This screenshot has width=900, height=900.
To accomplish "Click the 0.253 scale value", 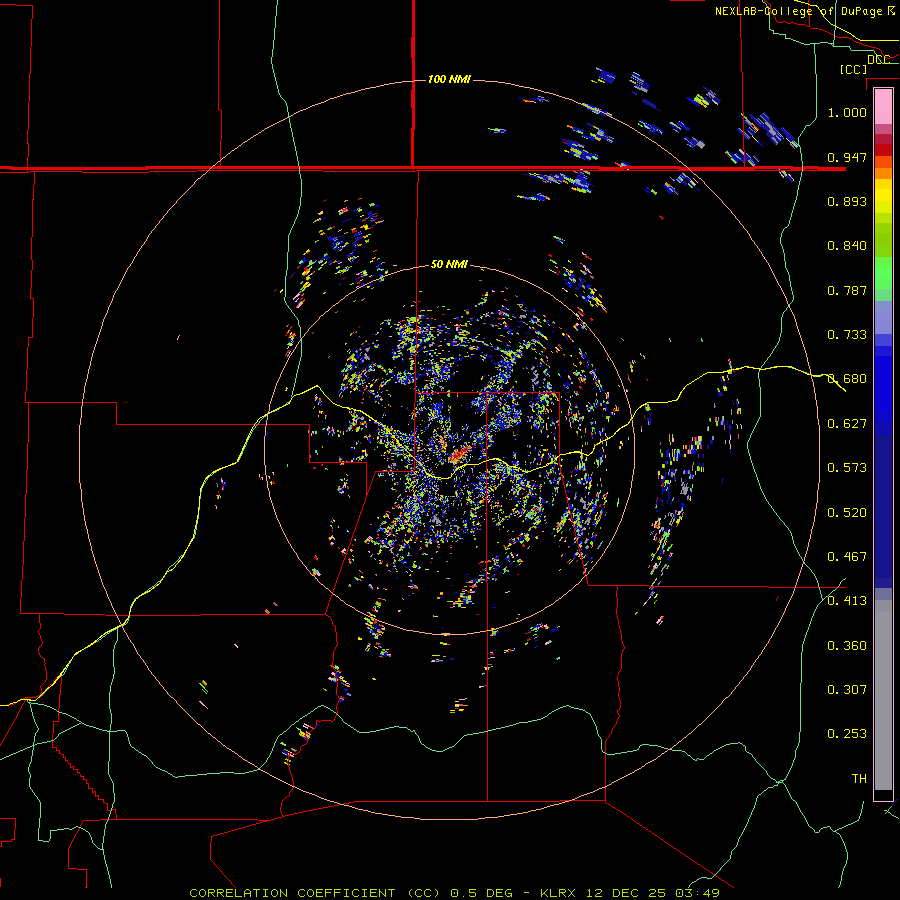I will click(x=847, y=734).
